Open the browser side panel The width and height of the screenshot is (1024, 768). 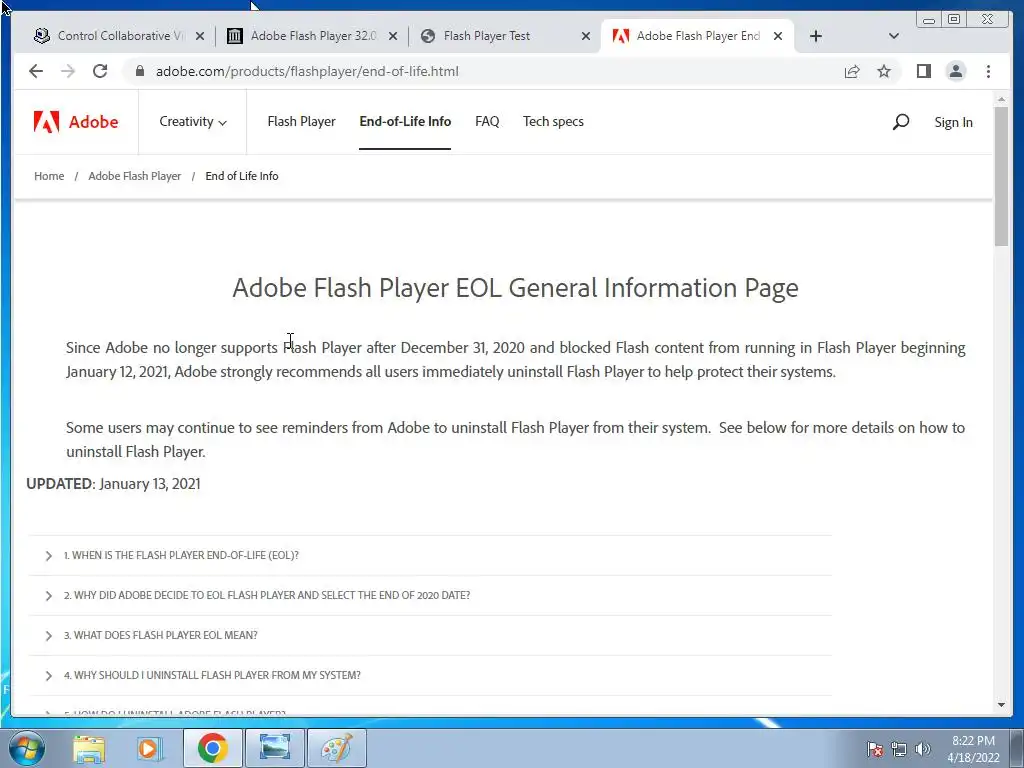coord(923,71)
